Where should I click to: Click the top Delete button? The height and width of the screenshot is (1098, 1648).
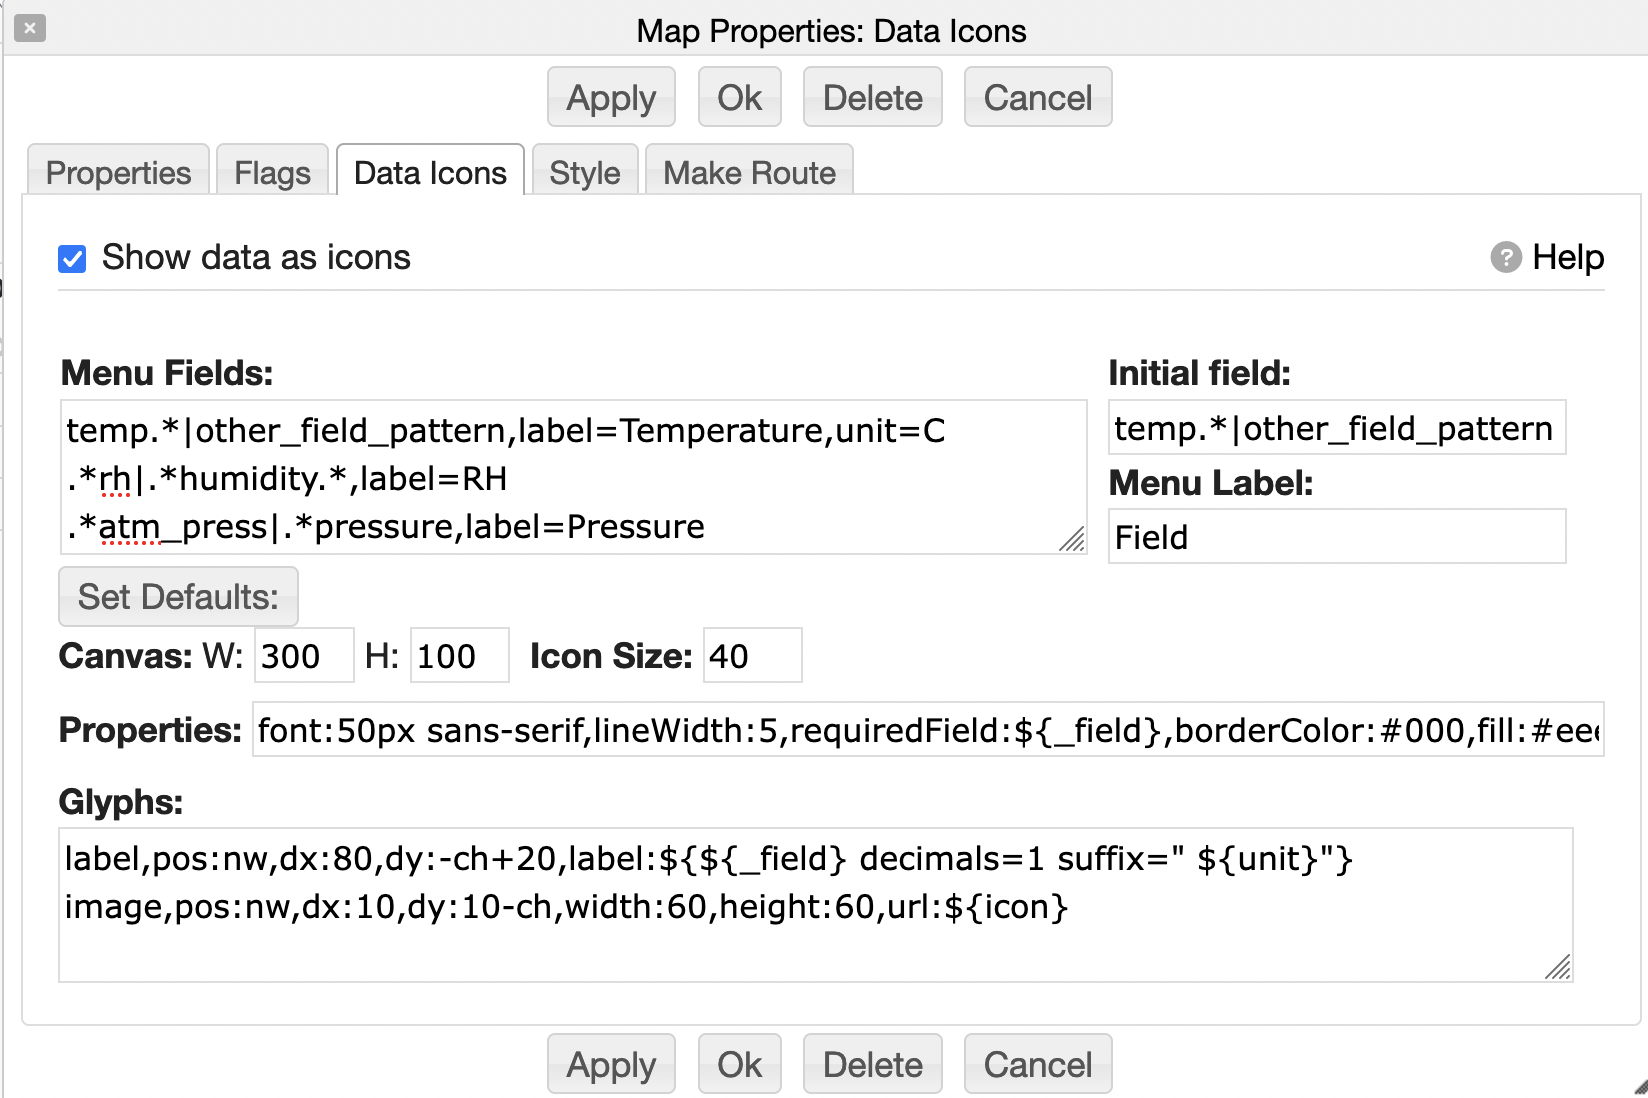[872, 98]
